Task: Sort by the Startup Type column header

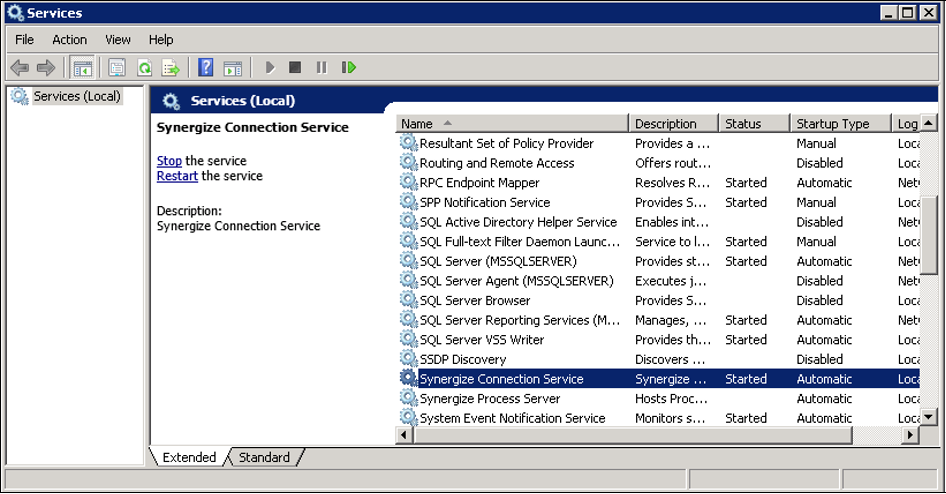Action: (840, 124)
